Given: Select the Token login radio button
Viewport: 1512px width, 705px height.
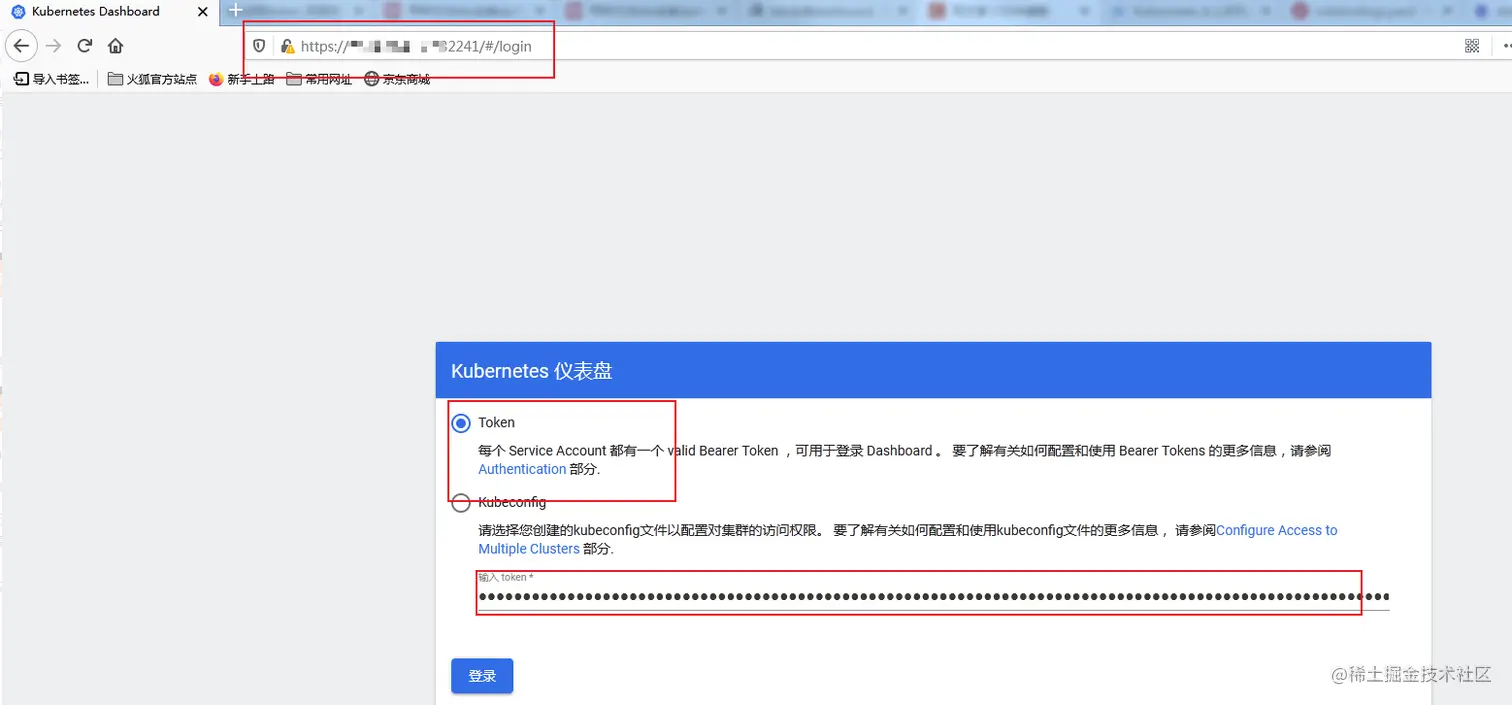Looking at the screenshot, I should [460, 423].
